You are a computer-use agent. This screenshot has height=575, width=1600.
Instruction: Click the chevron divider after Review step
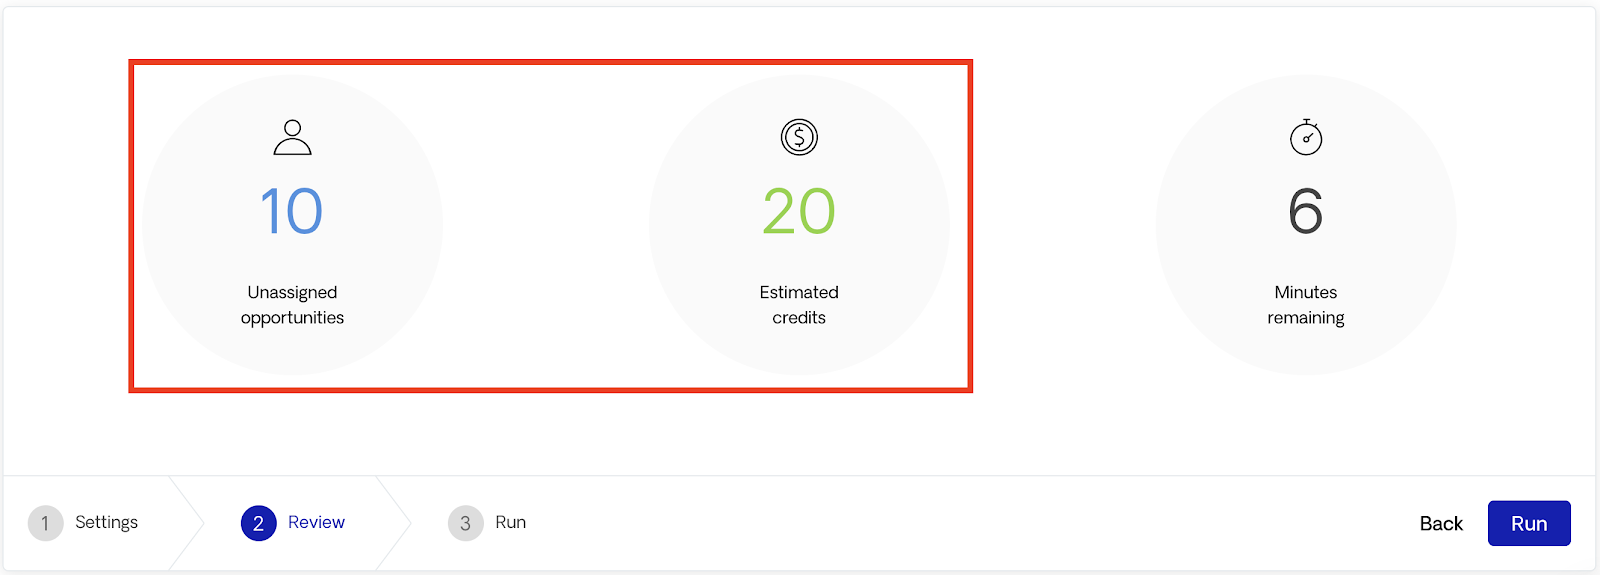[x=395, y=523]
